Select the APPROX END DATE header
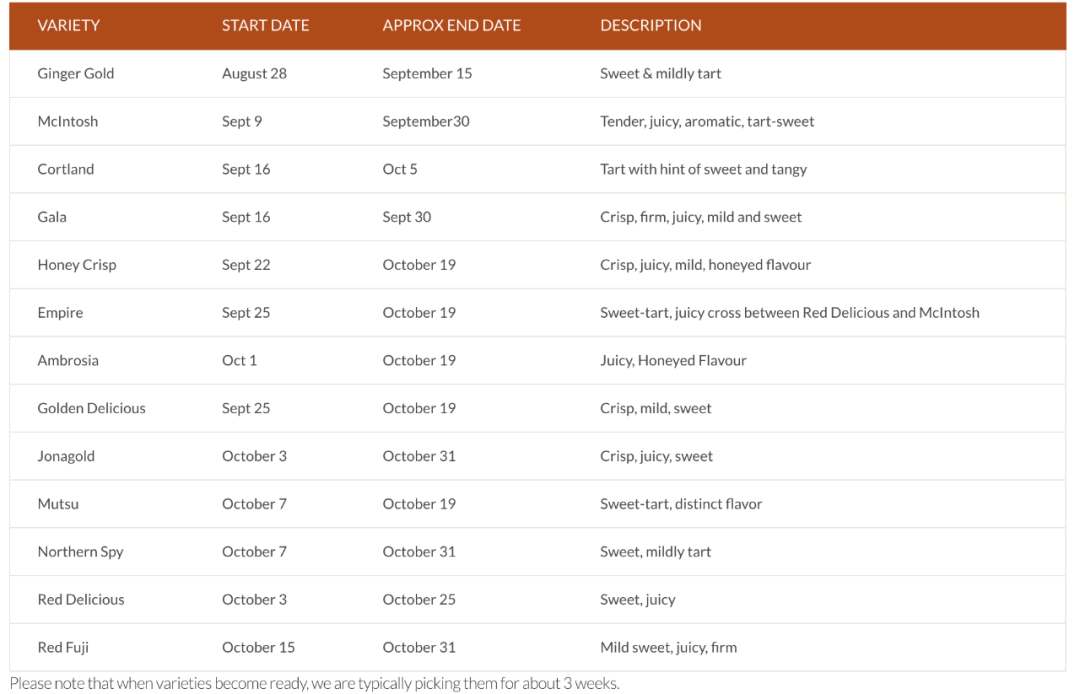 pyautogui.click(x=451, y=25)
